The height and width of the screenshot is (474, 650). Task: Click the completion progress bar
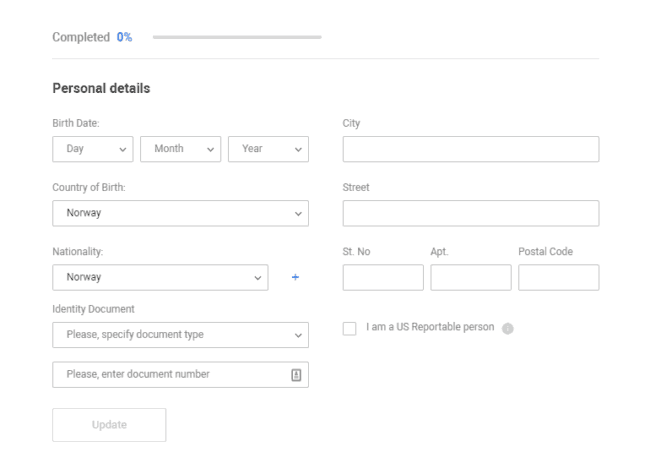pyautogui.click(x=237, y=37)
